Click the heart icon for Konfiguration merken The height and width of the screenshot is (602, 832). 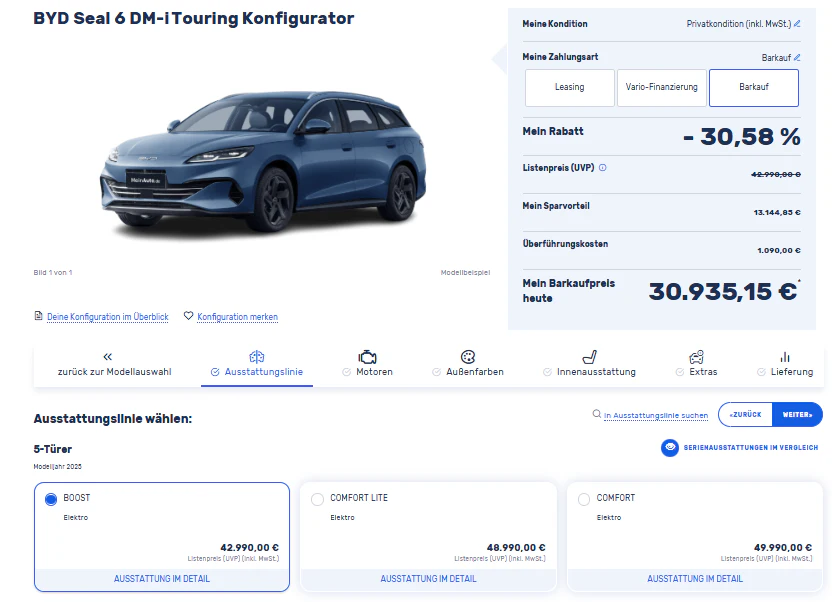click(188, 316)
